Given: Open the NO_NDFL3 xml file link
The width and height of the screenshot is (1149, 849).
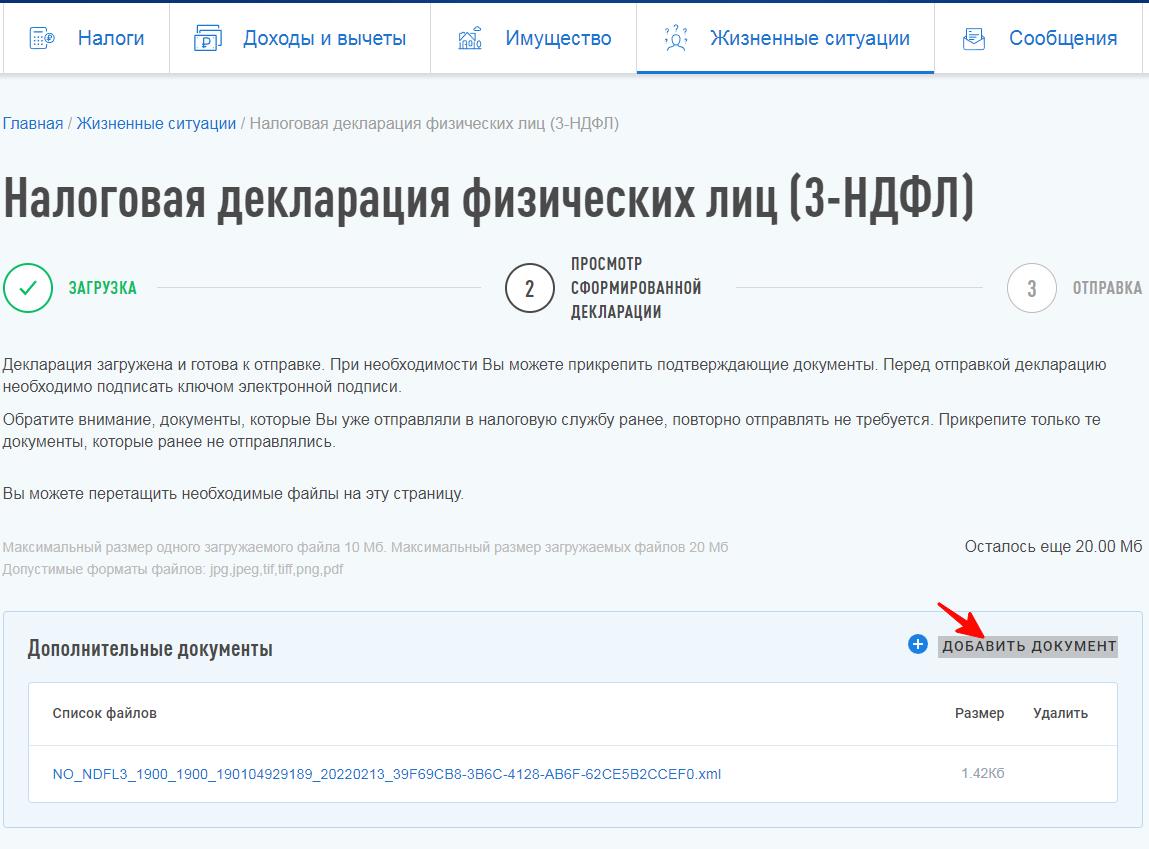Looking at the screenshot, I should click(x=386, y=774).
